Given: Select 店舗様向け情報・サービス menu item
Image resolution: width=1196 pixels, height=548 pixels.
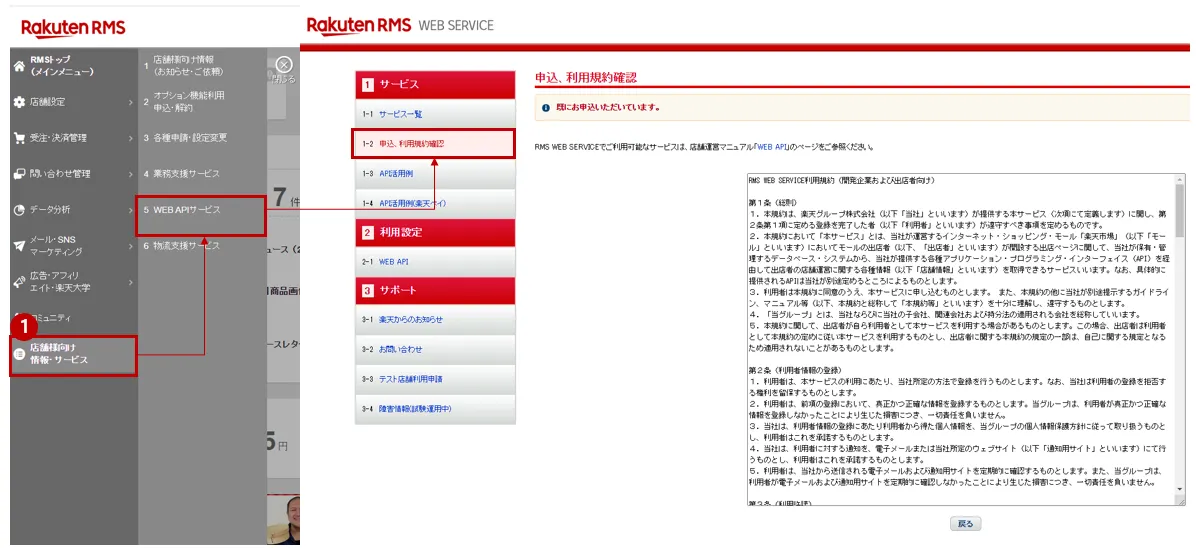Looking at the screenshot, I should point(74,354).
